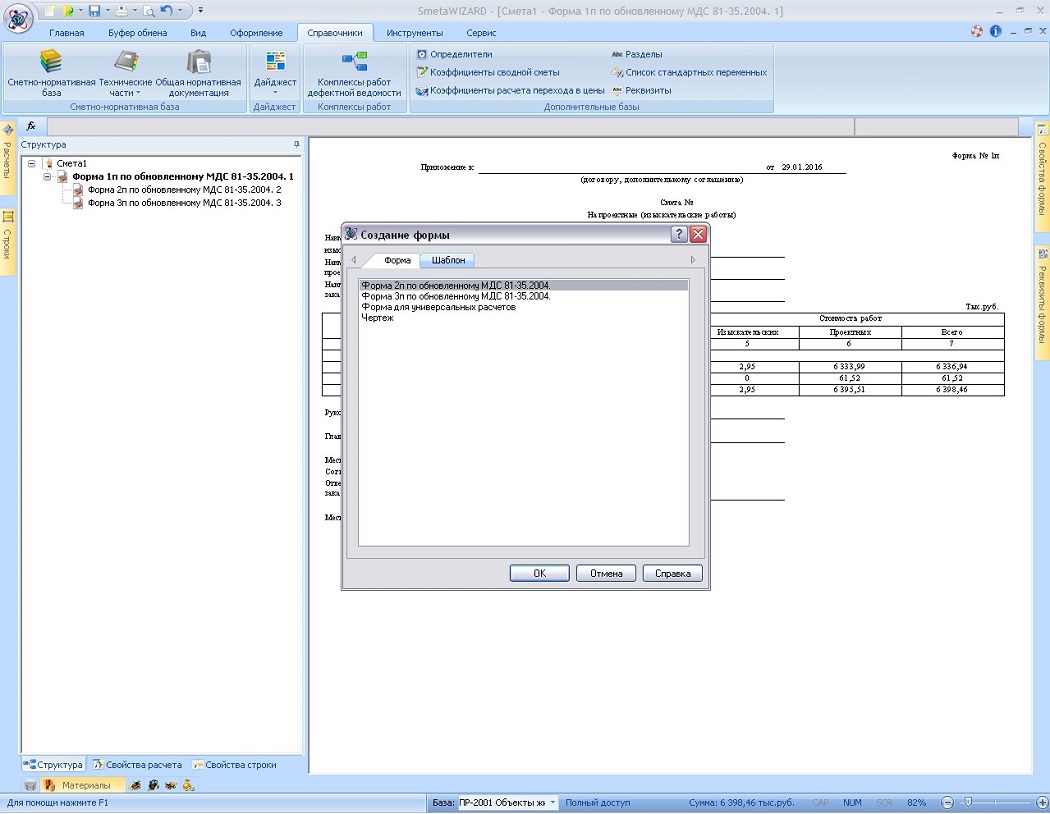Click the save icon in quick access toolbar
The image size is (1050, 814).
(x=94, y=10)
